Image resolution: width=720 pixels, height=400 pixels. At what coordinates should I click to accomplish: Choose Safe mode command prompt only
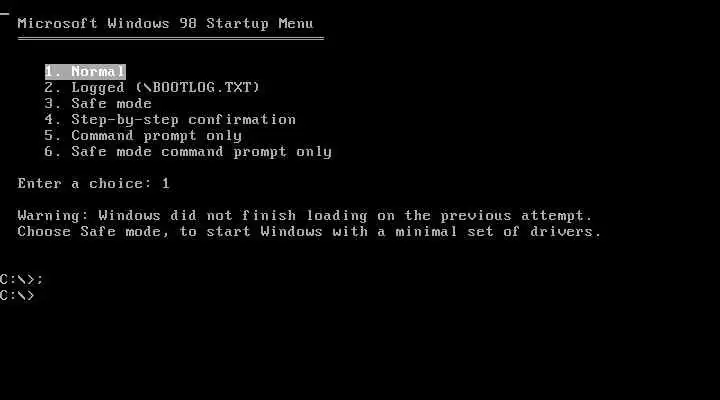point(188,152)
